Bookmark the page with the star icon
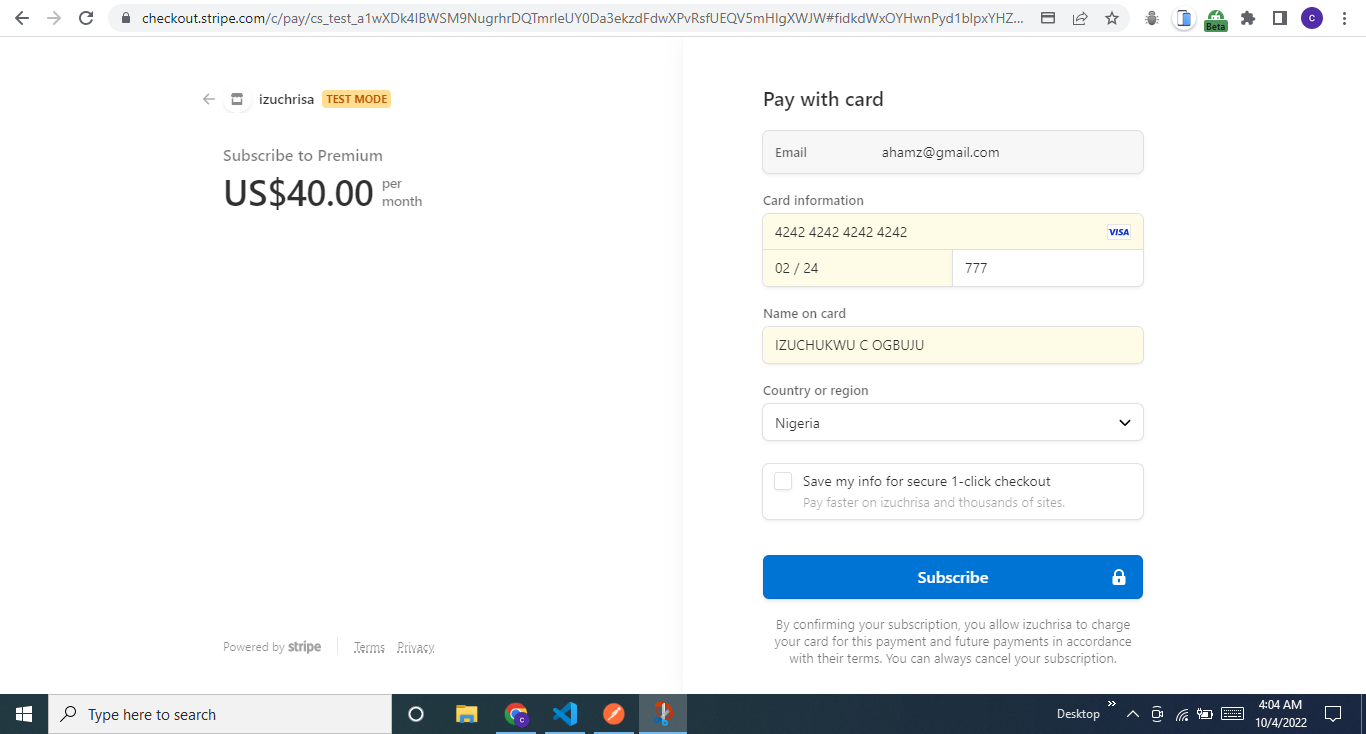Screen dimensions: 1366x734 pos(1111,18)
